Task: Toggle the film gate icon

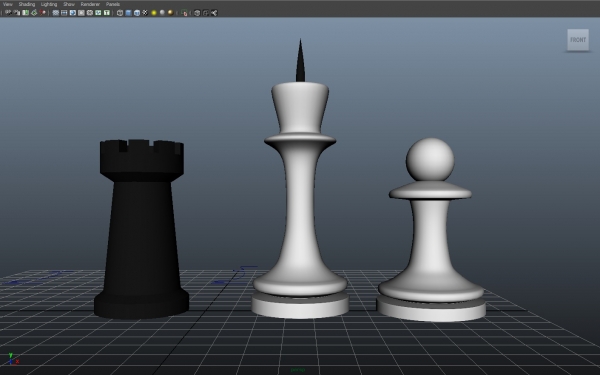Action: (x=64, y=13)
